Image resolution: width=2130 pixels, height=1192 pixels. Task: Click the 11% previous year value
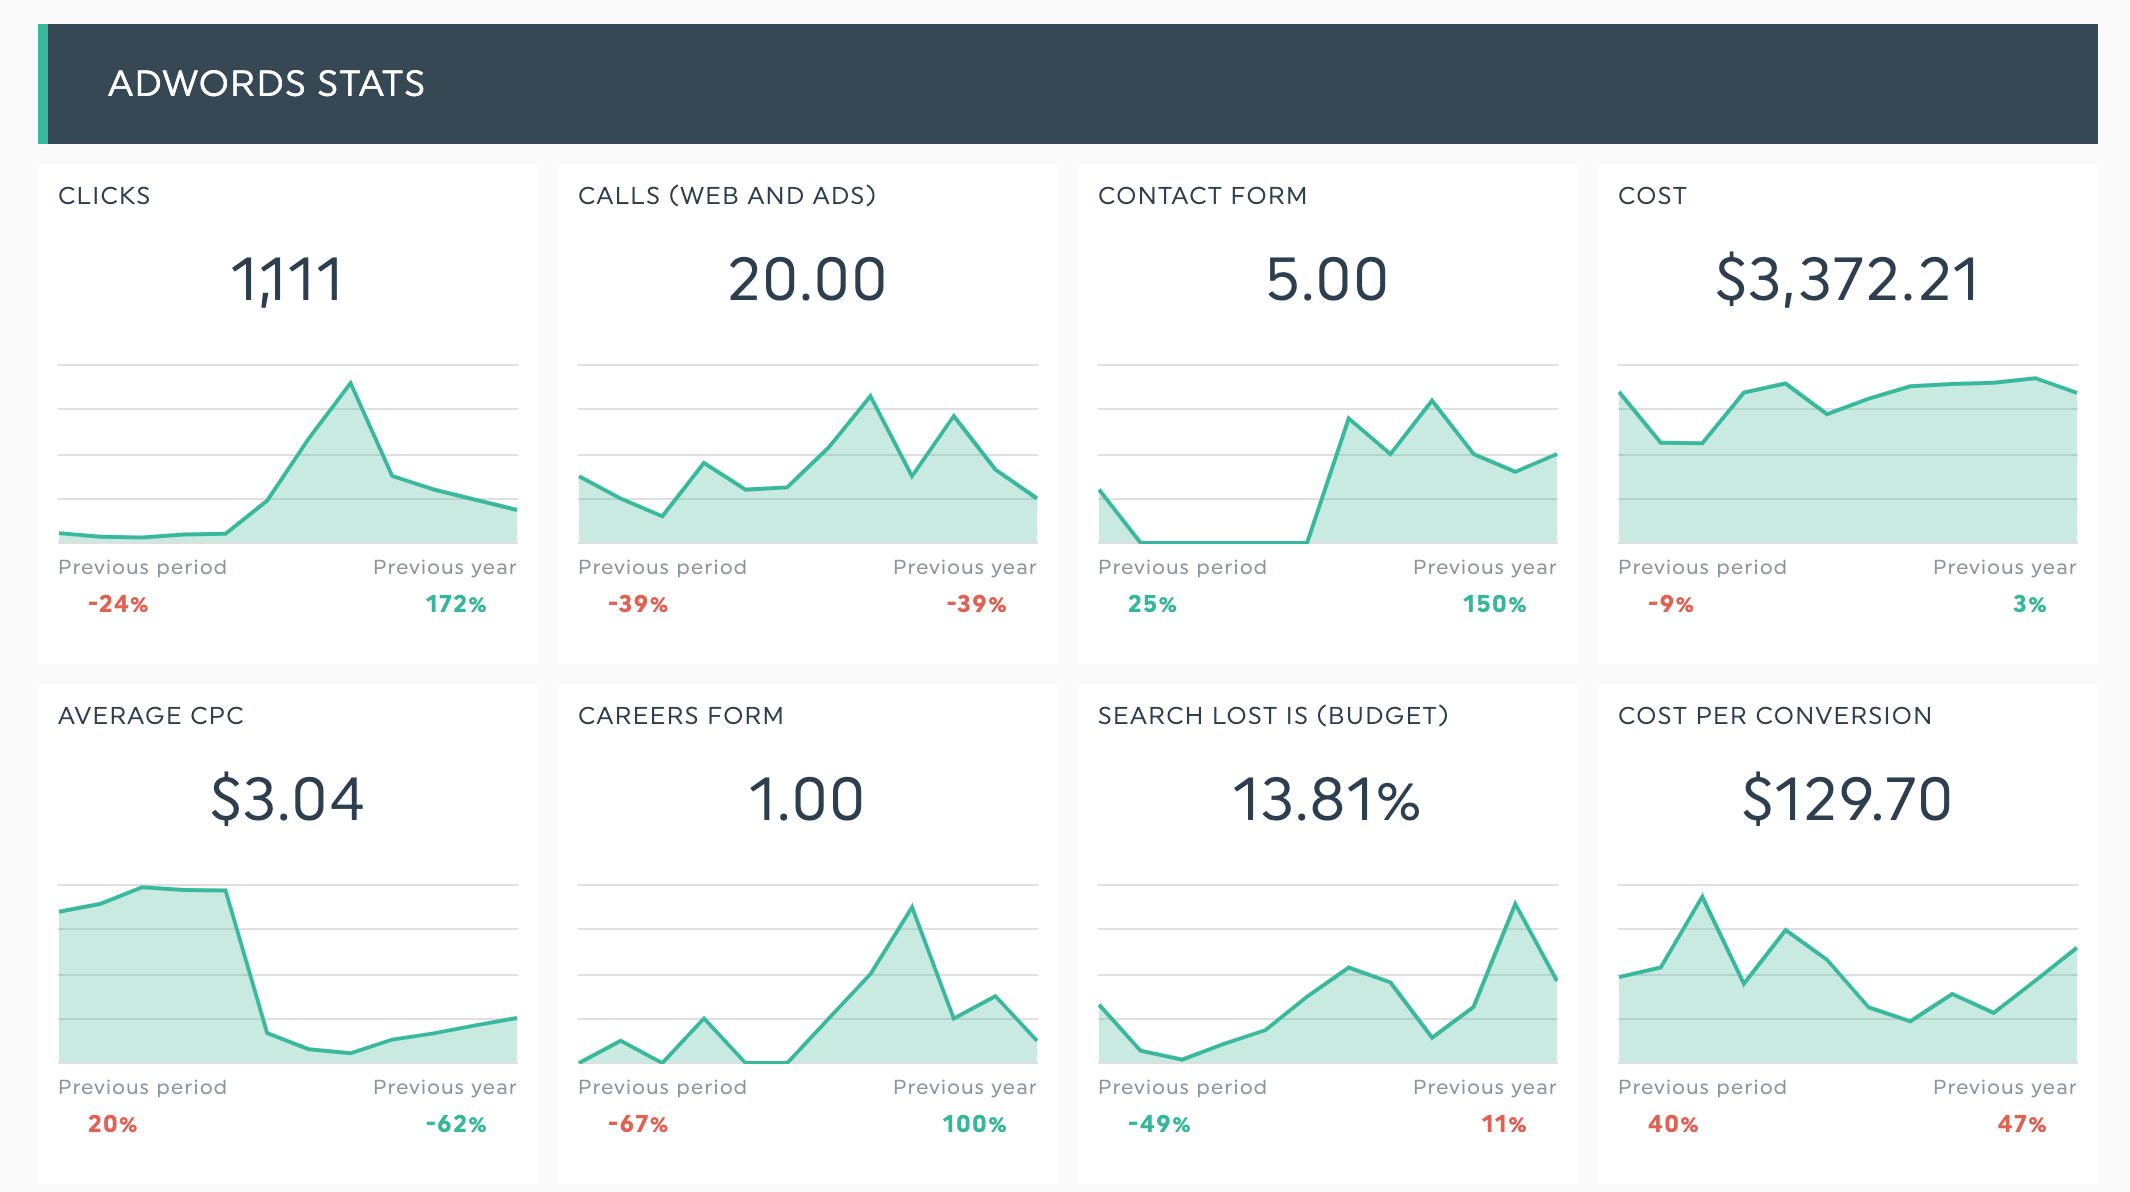(x=1504, y=1124)
